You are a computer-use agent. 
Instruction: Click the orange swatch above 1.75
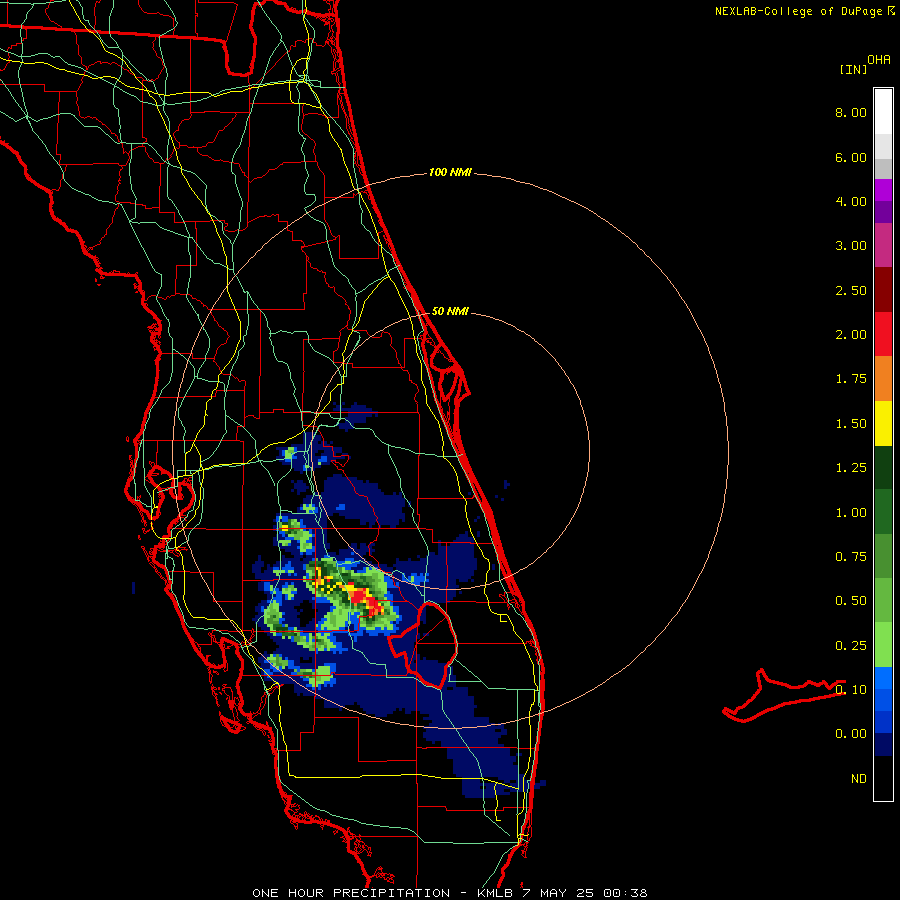[883, 378]
